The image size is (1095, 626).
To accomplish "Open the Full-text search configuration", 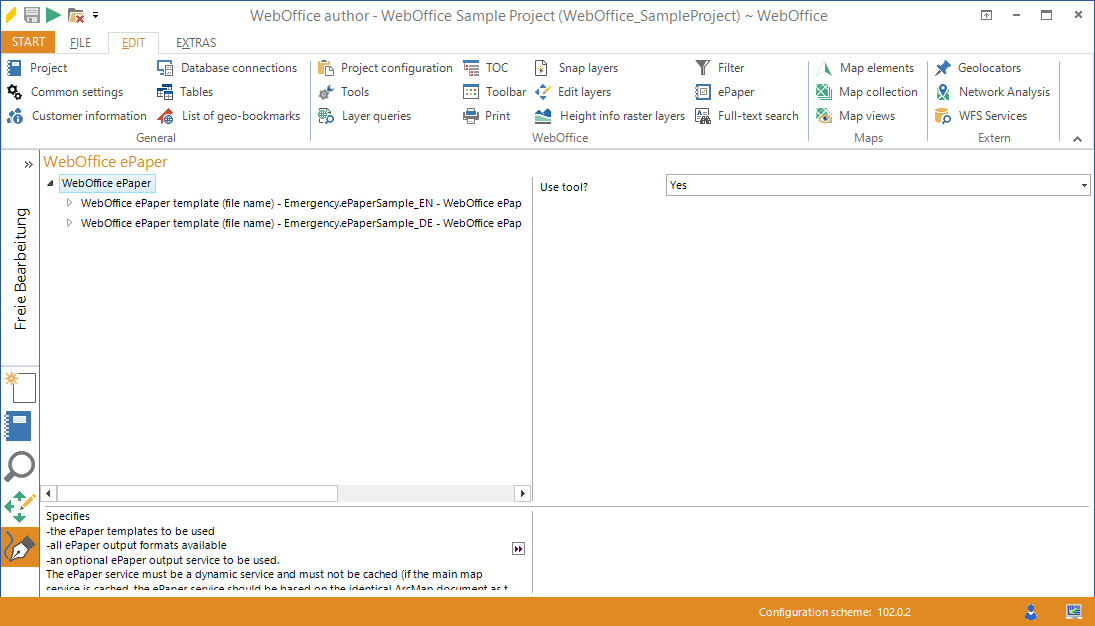I will (747, 115).
